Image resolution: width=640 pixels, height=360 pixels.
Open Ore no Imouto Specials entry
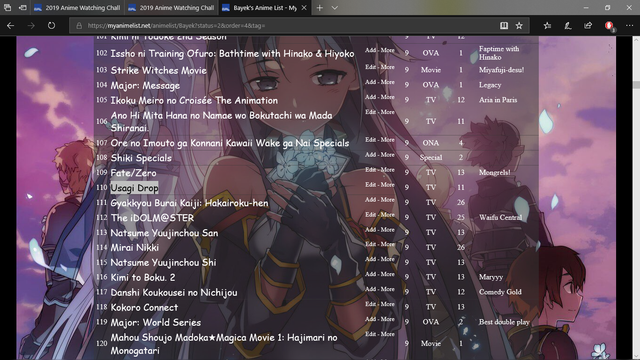(x=230, y=143)
